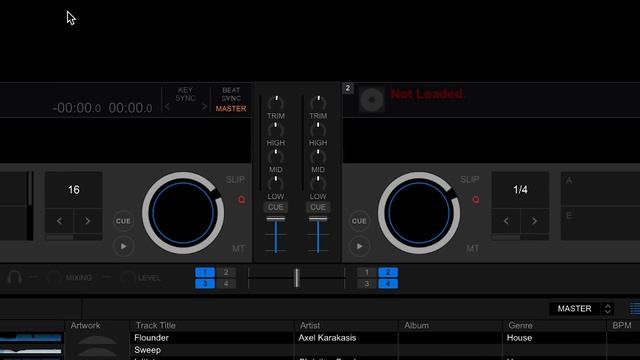Click channel 2 HIGH EQ knob
The image size is (640, 360).
318,130
